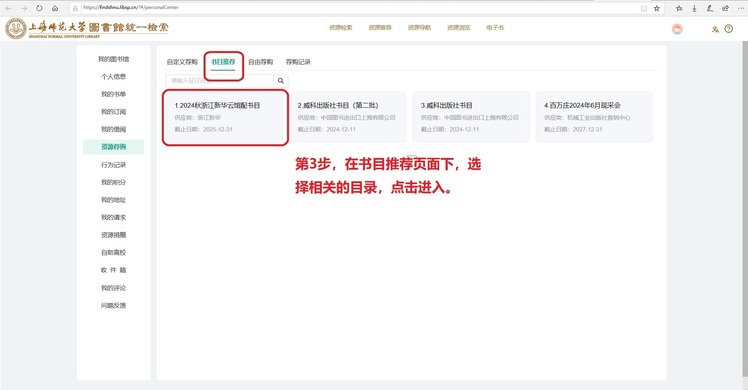Select 个人信息 in sidebar
Screen dimensions: 748x390
point(114,77)
